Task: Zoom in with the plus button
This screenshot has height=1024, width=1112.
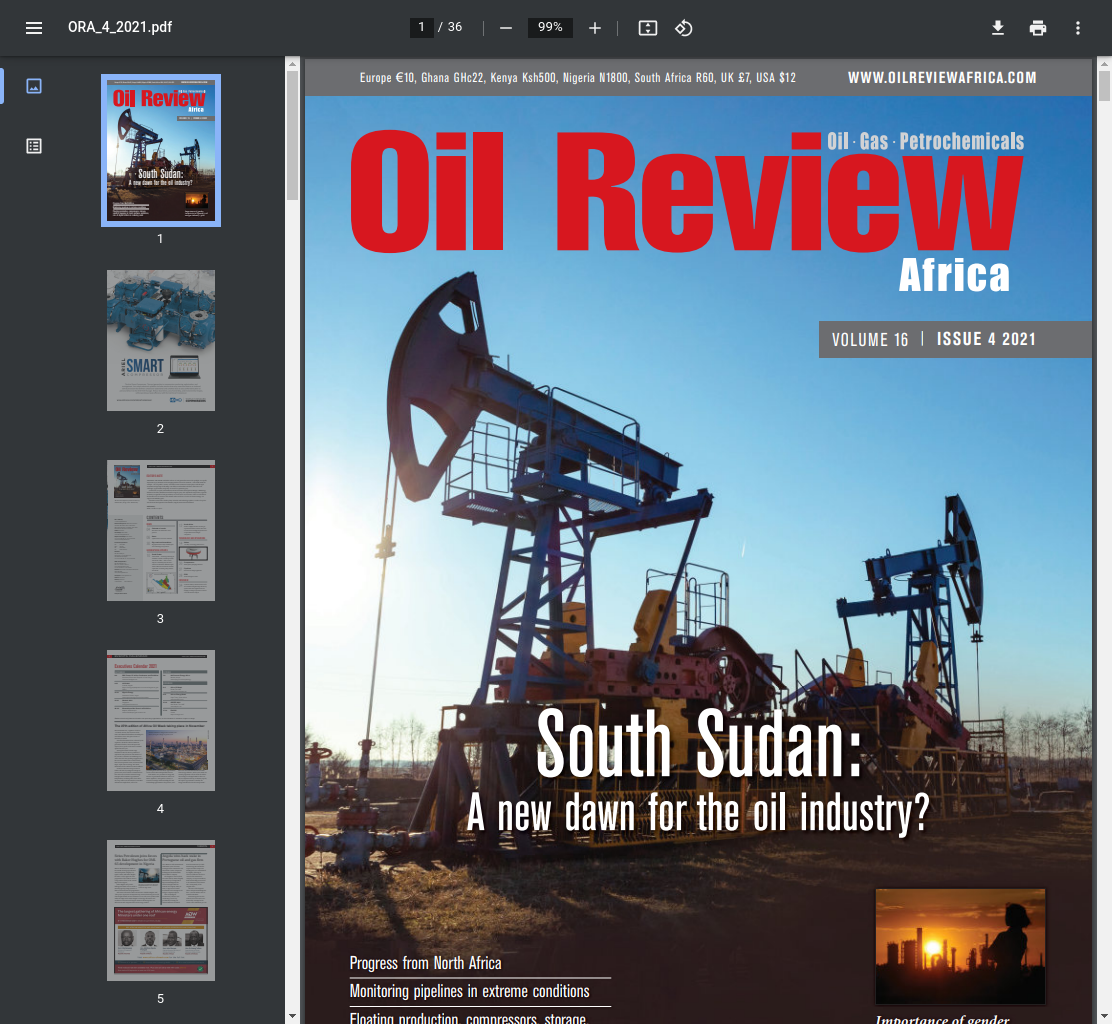Action: coord(595,28)
